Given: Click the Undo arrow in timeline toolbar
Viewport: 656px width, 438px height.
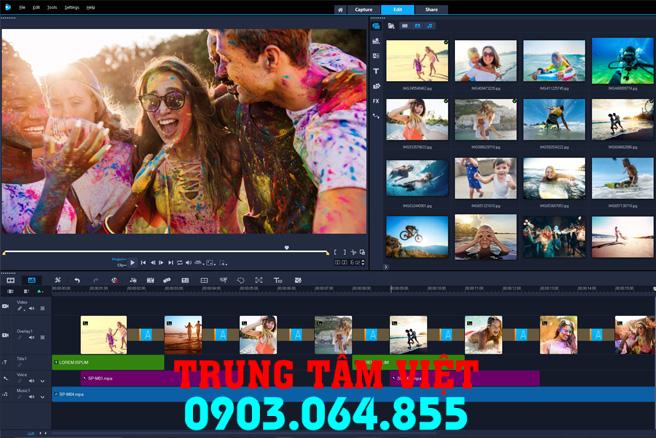Looking at the screenshot, I should tap(78, 280).
